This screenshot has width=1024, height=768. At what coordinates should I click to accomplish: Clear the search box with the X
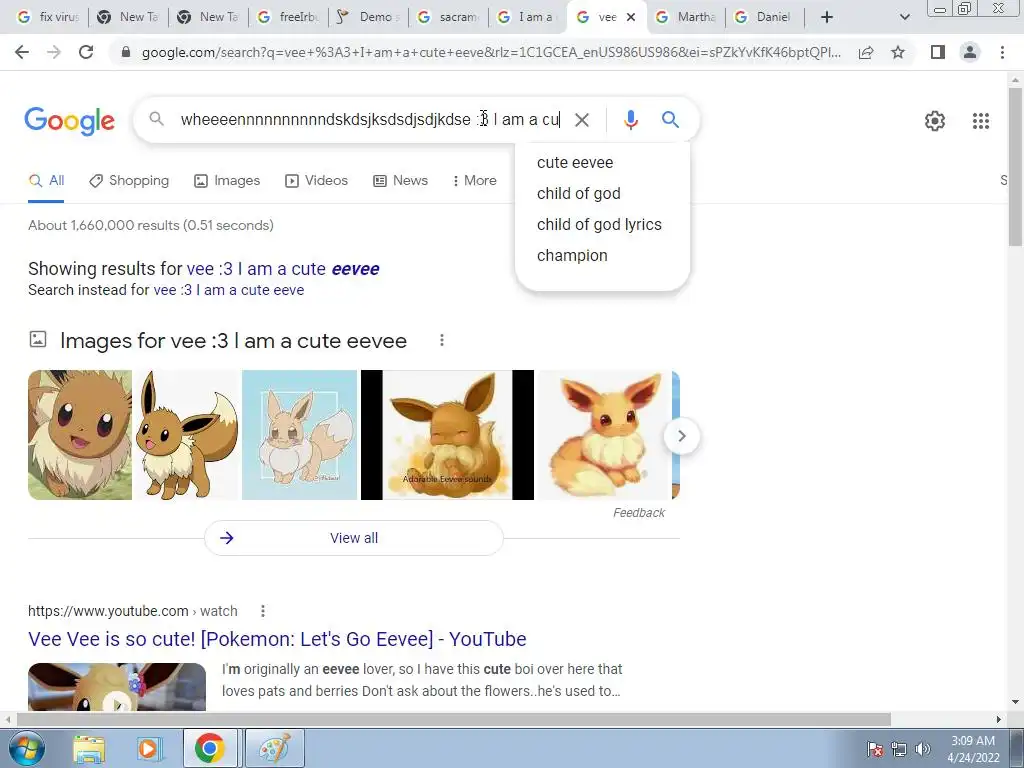coord(581,120)
